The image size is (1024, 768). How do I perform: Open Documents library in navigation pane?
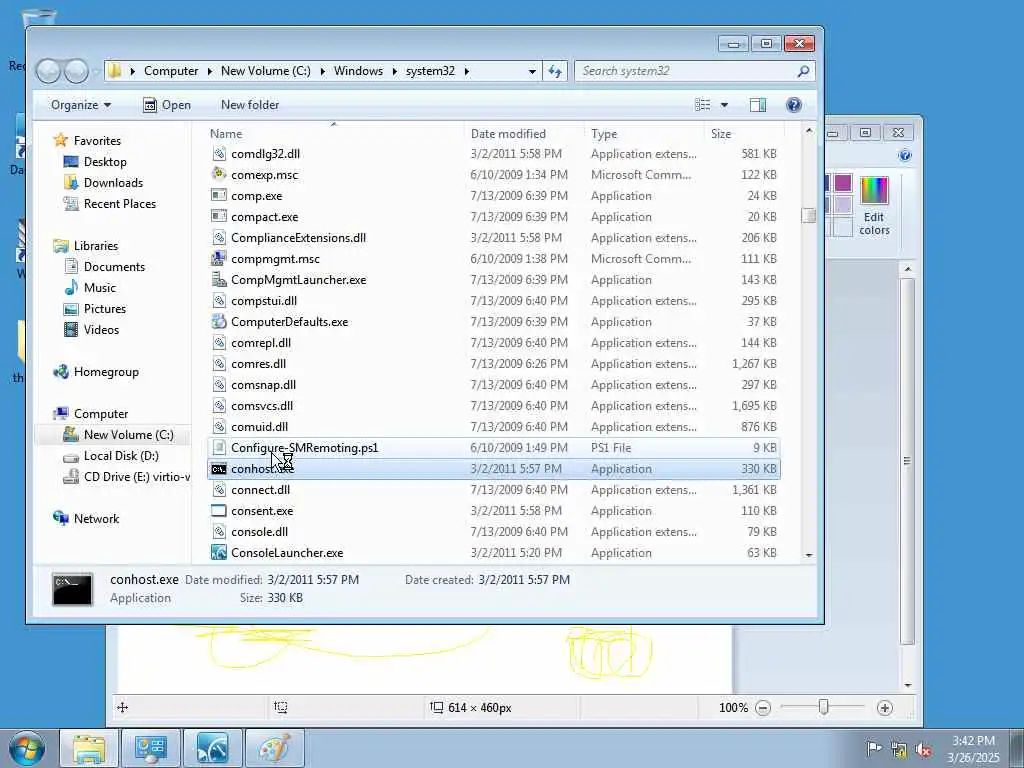tap(114, 266)
